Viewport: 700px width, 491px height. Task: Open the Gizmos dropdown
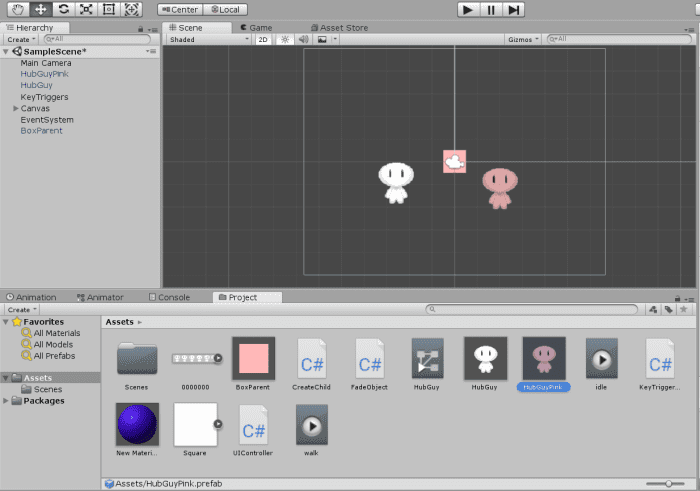pos(523,40)
